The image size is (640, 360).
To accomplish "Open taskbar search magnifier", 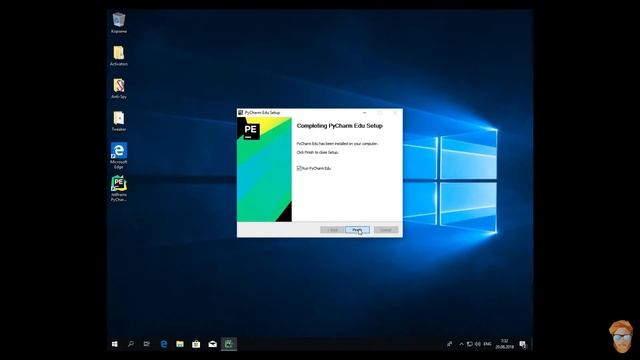I will [131, 344].
